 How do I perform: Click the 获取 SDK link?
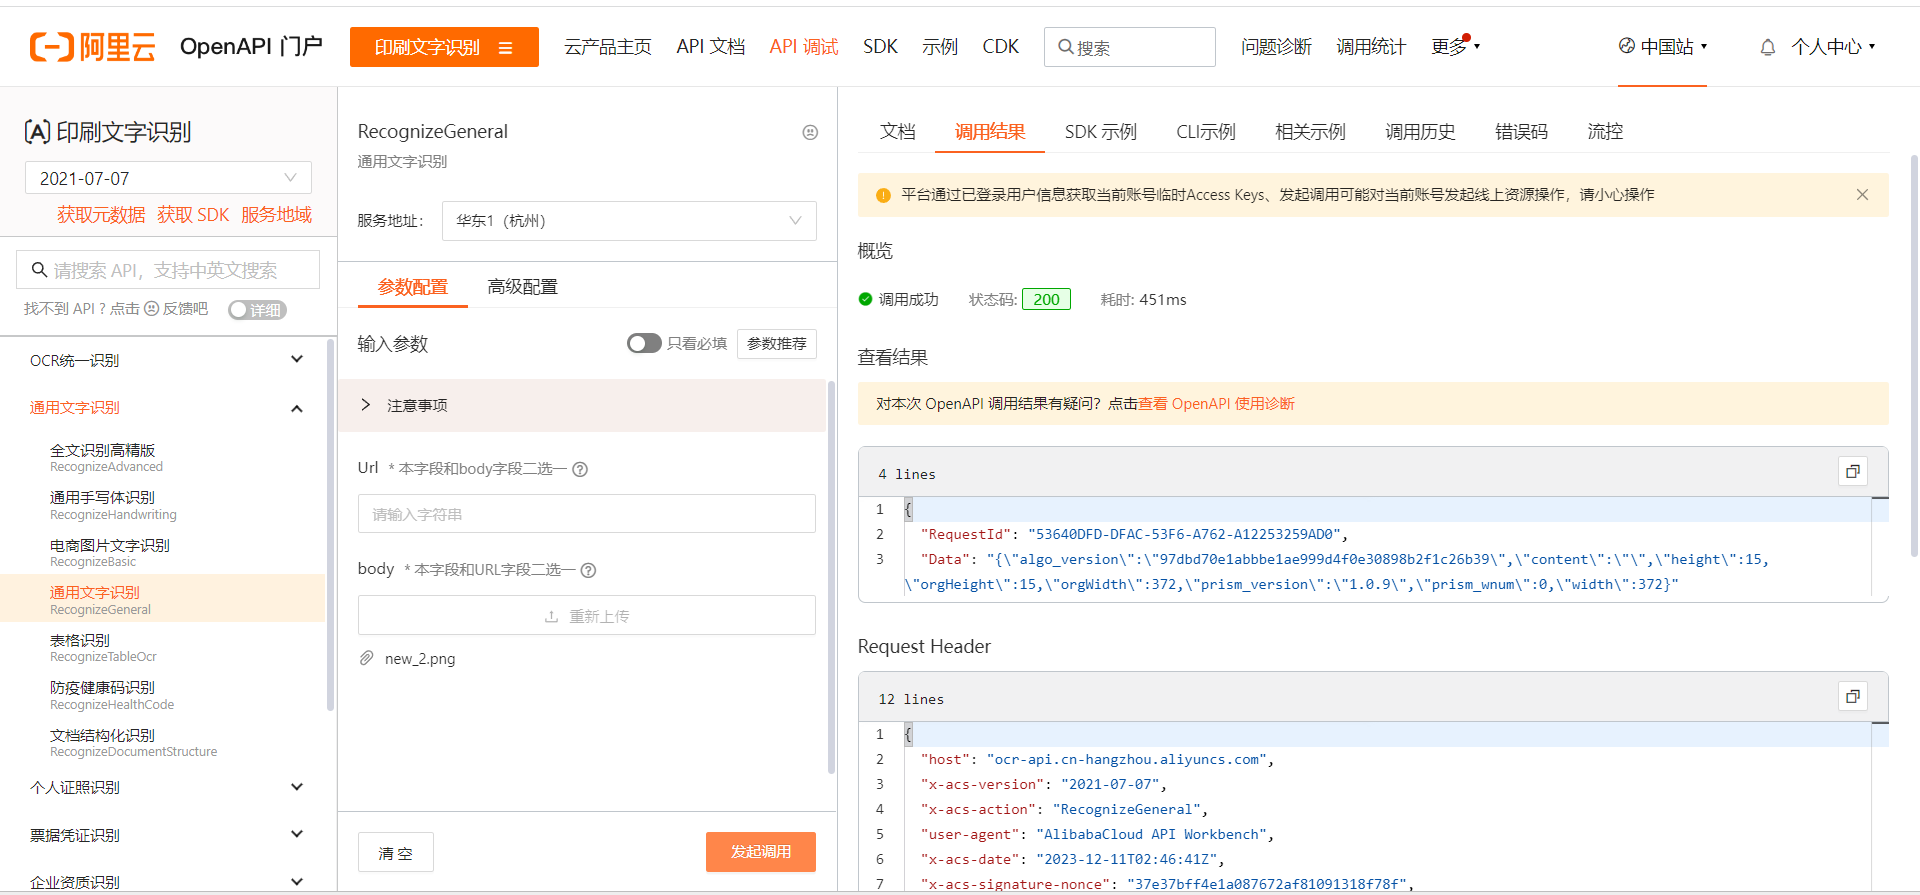click(x=193, y=215)
